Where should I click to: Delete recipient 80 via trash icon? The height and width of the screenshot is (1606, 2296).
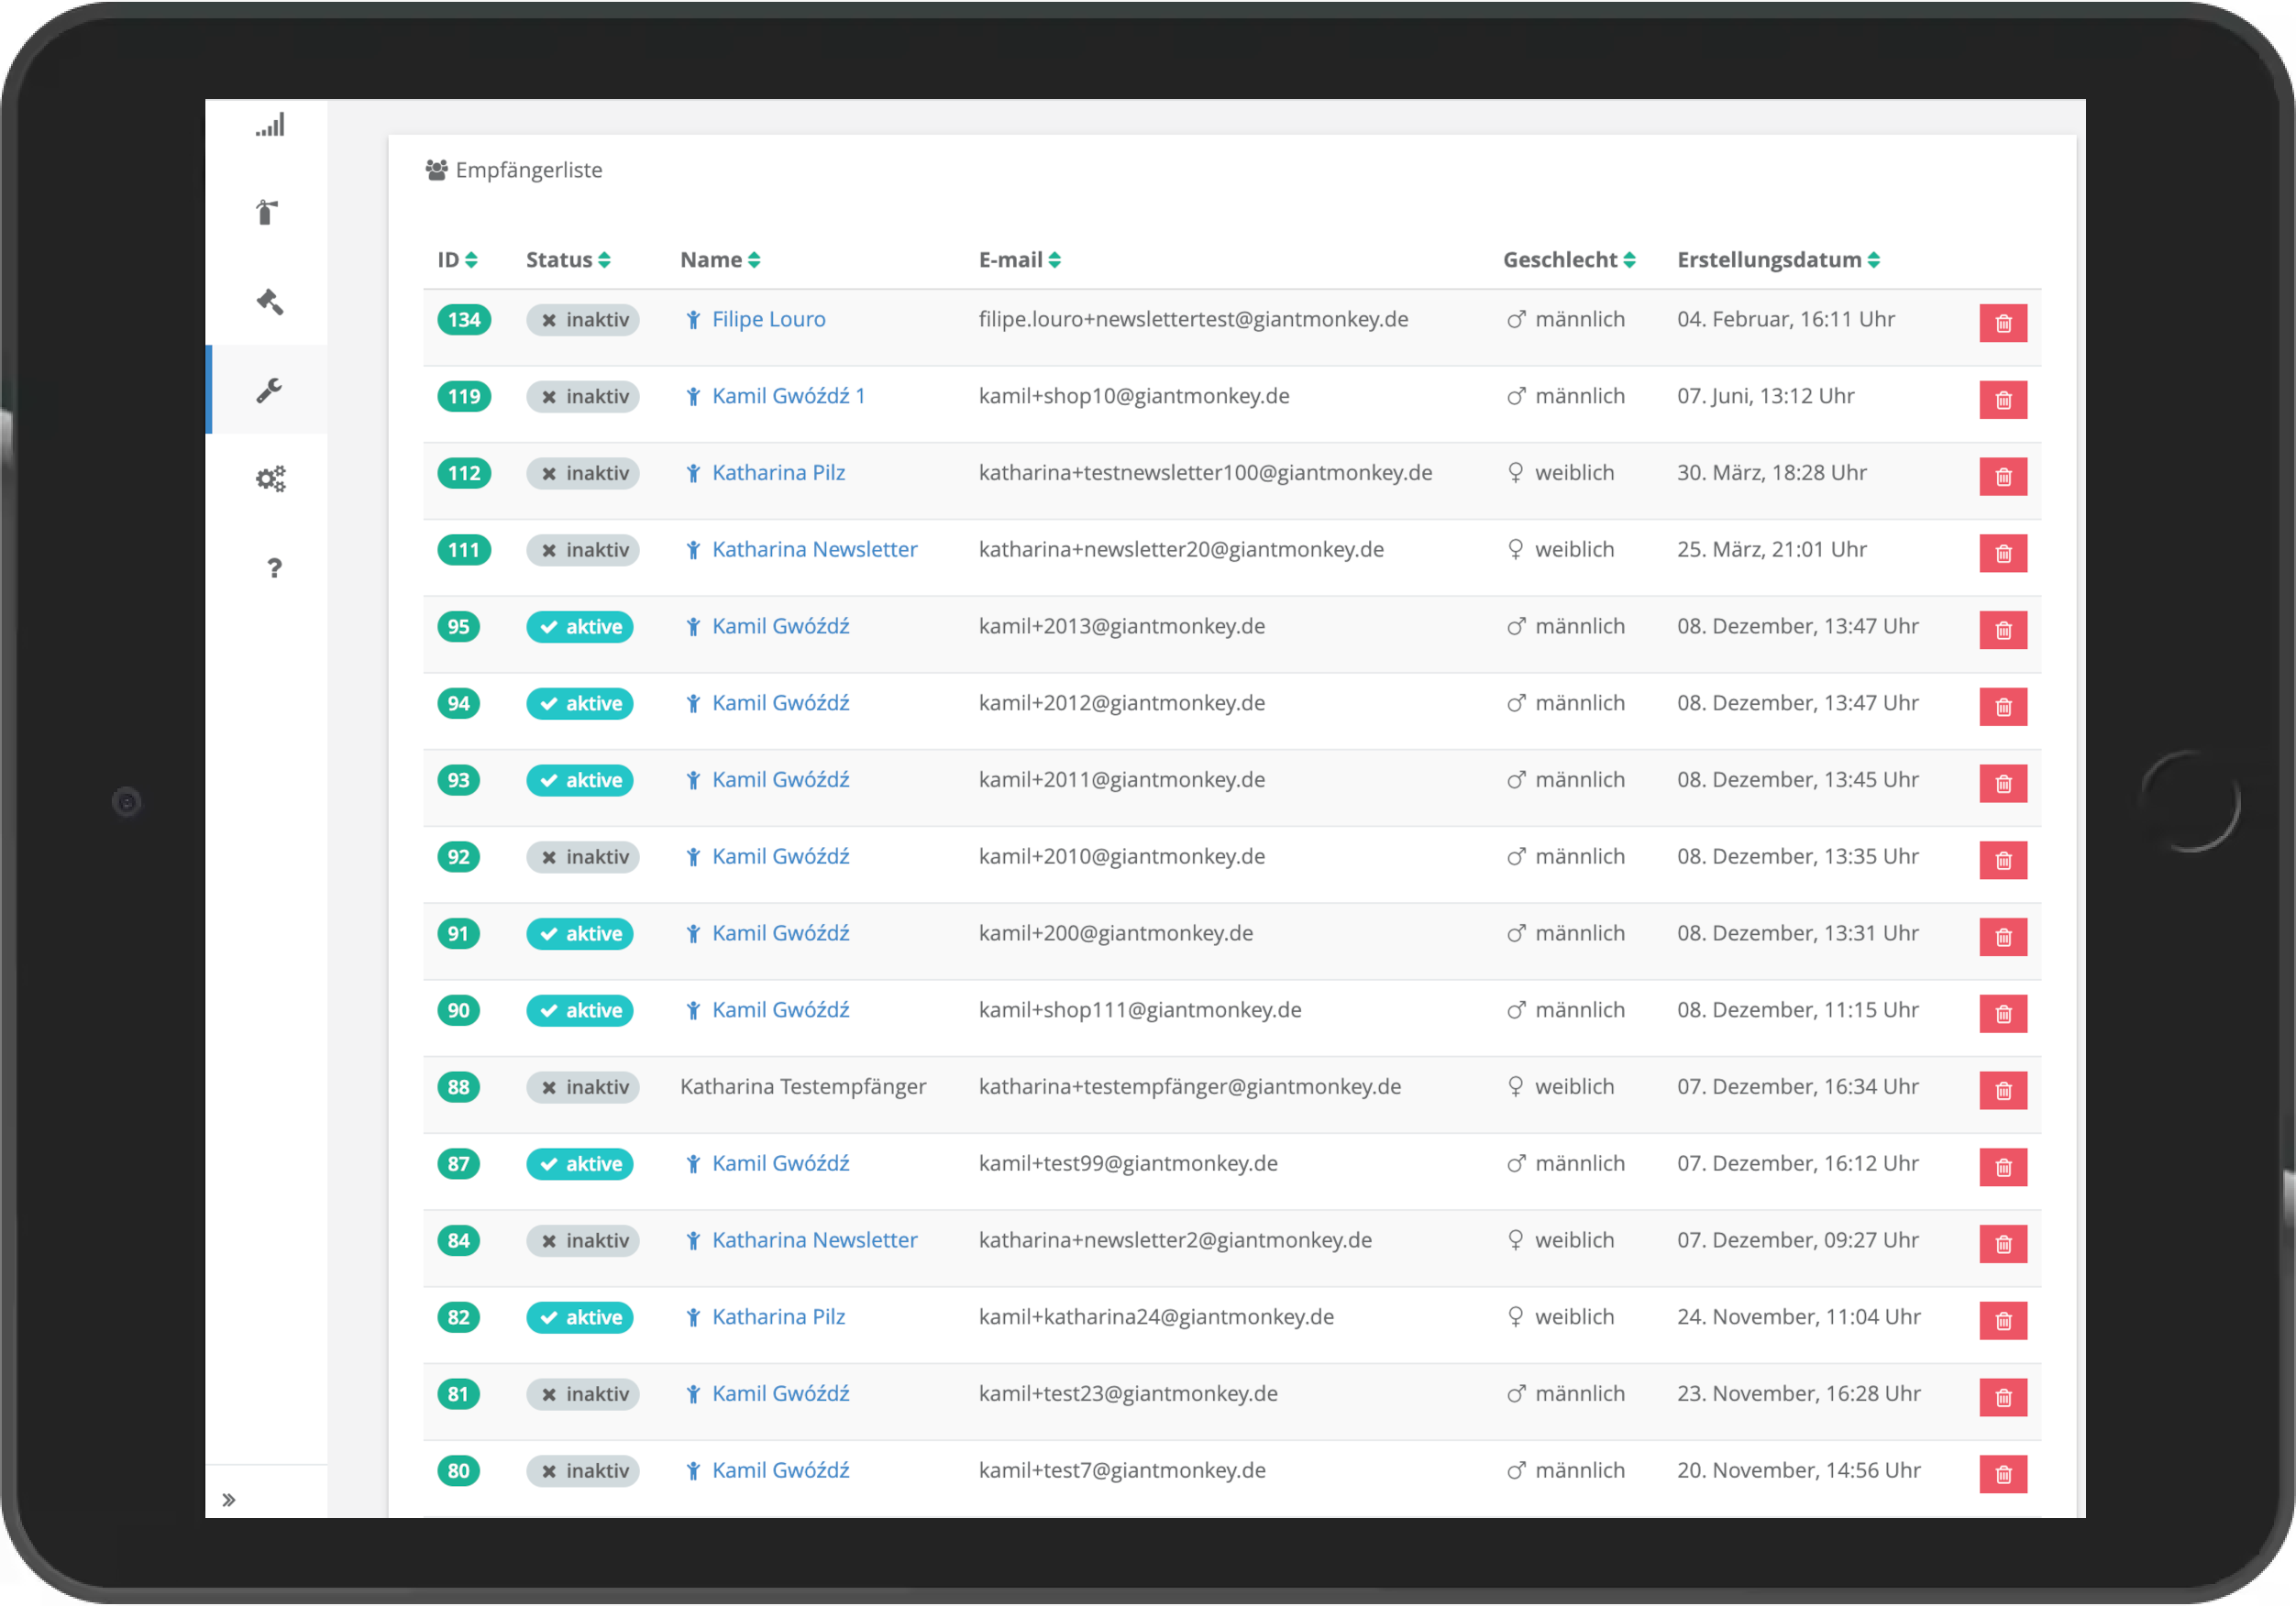2003,1475
